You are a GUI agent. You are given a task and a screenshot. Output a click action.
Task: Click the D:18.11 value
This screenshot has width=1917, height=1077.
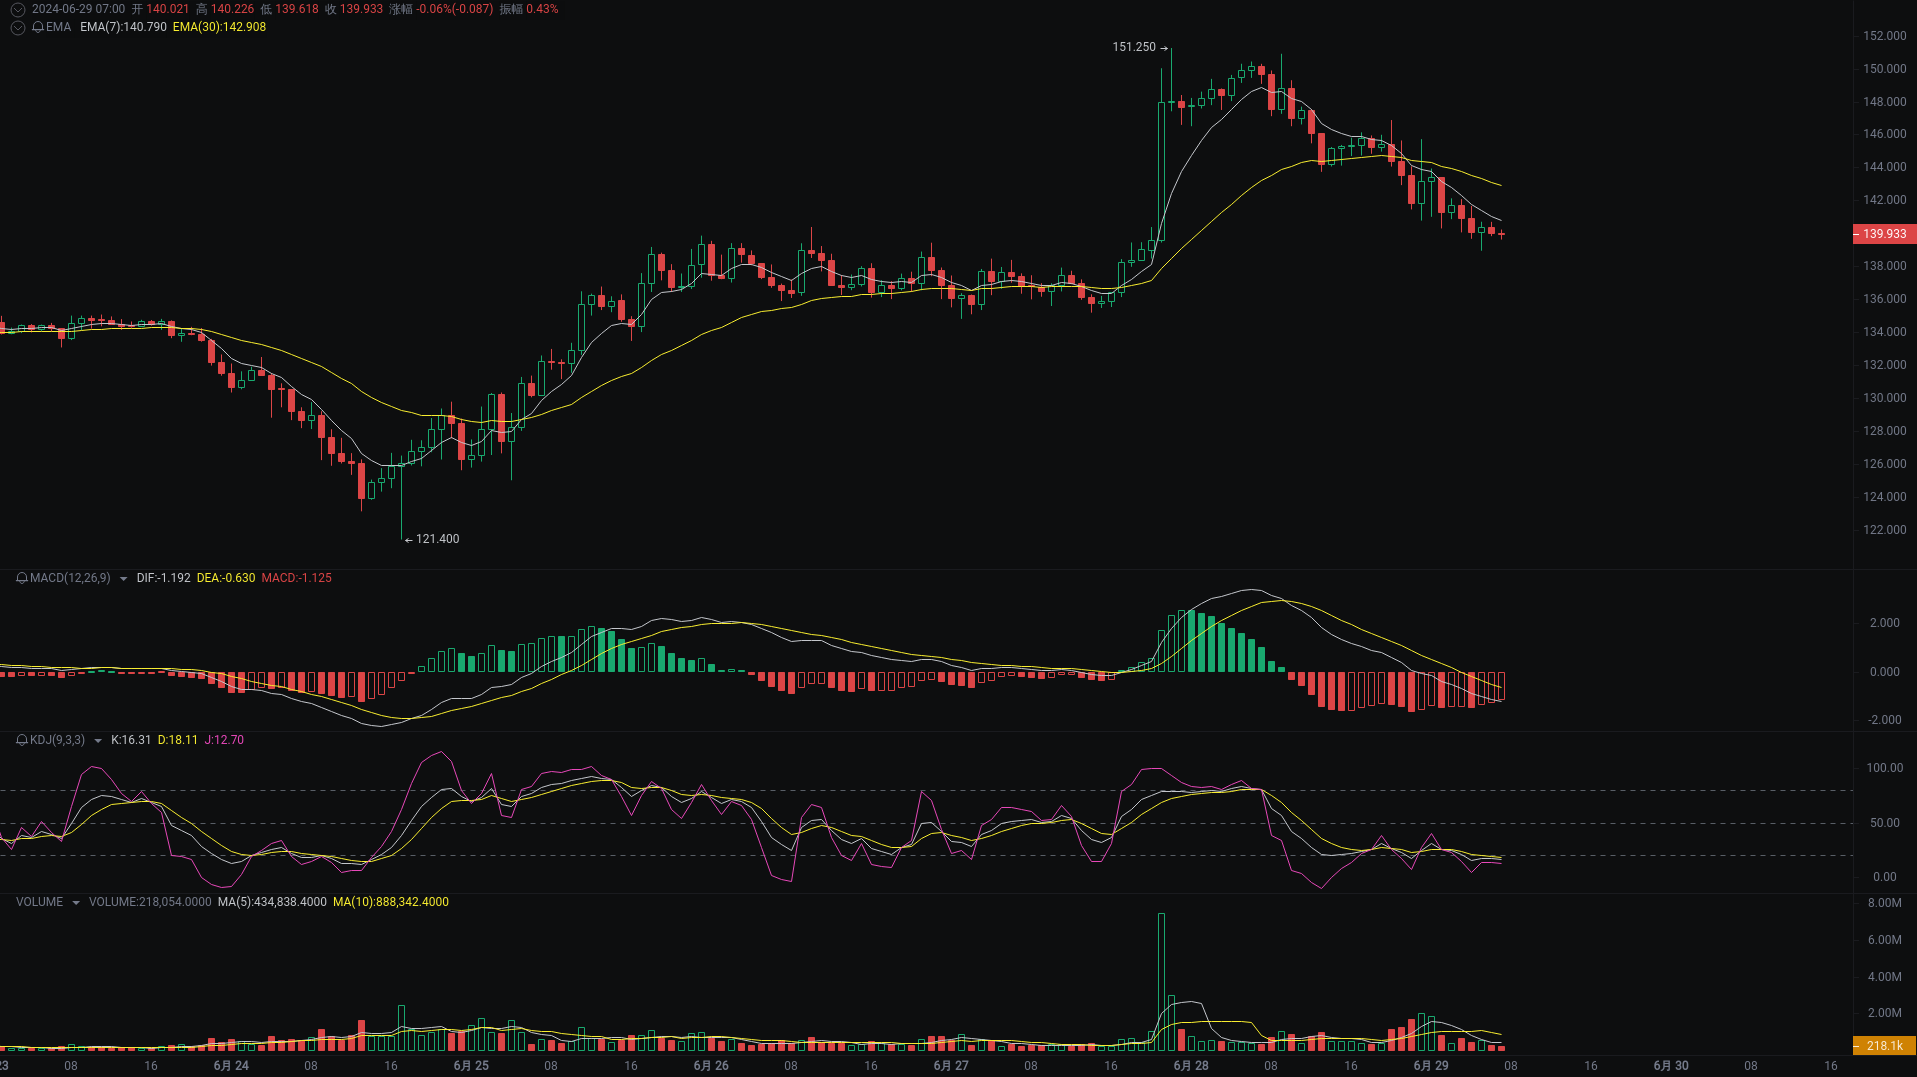178,740
